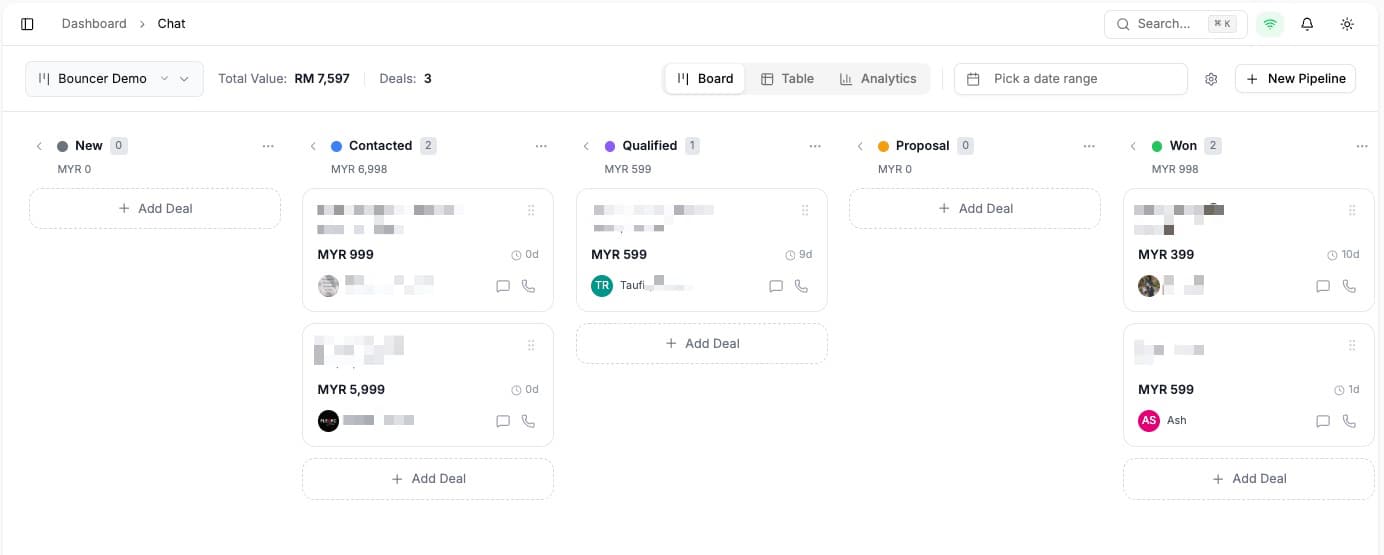Open chat on the Qualified MYR 599 deal

[776, 286]
